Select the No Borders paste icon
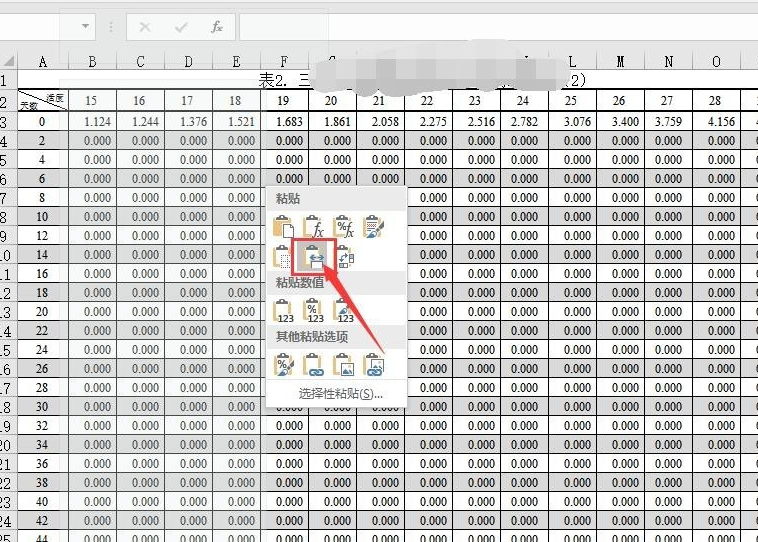 282,257
